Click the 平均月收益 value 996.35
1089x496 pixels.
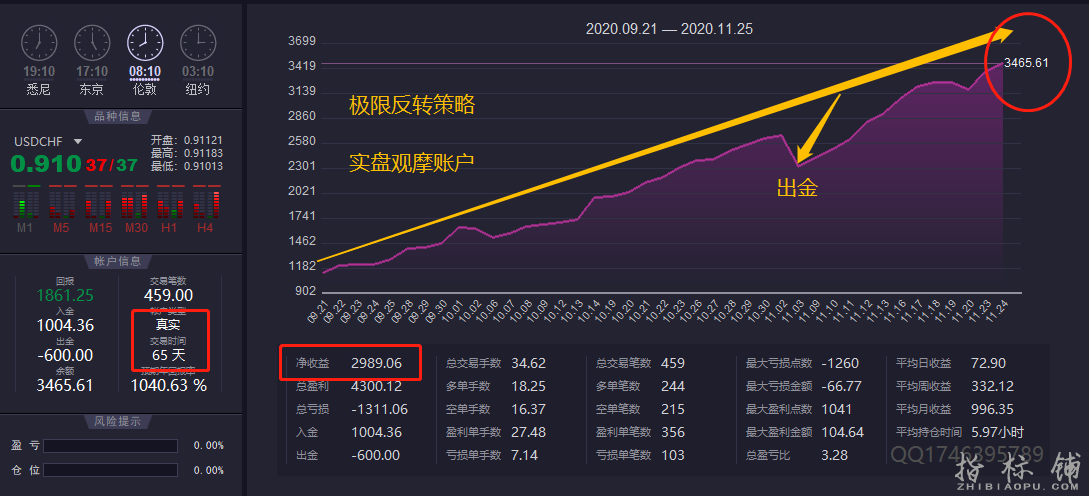tap(992, 408)
